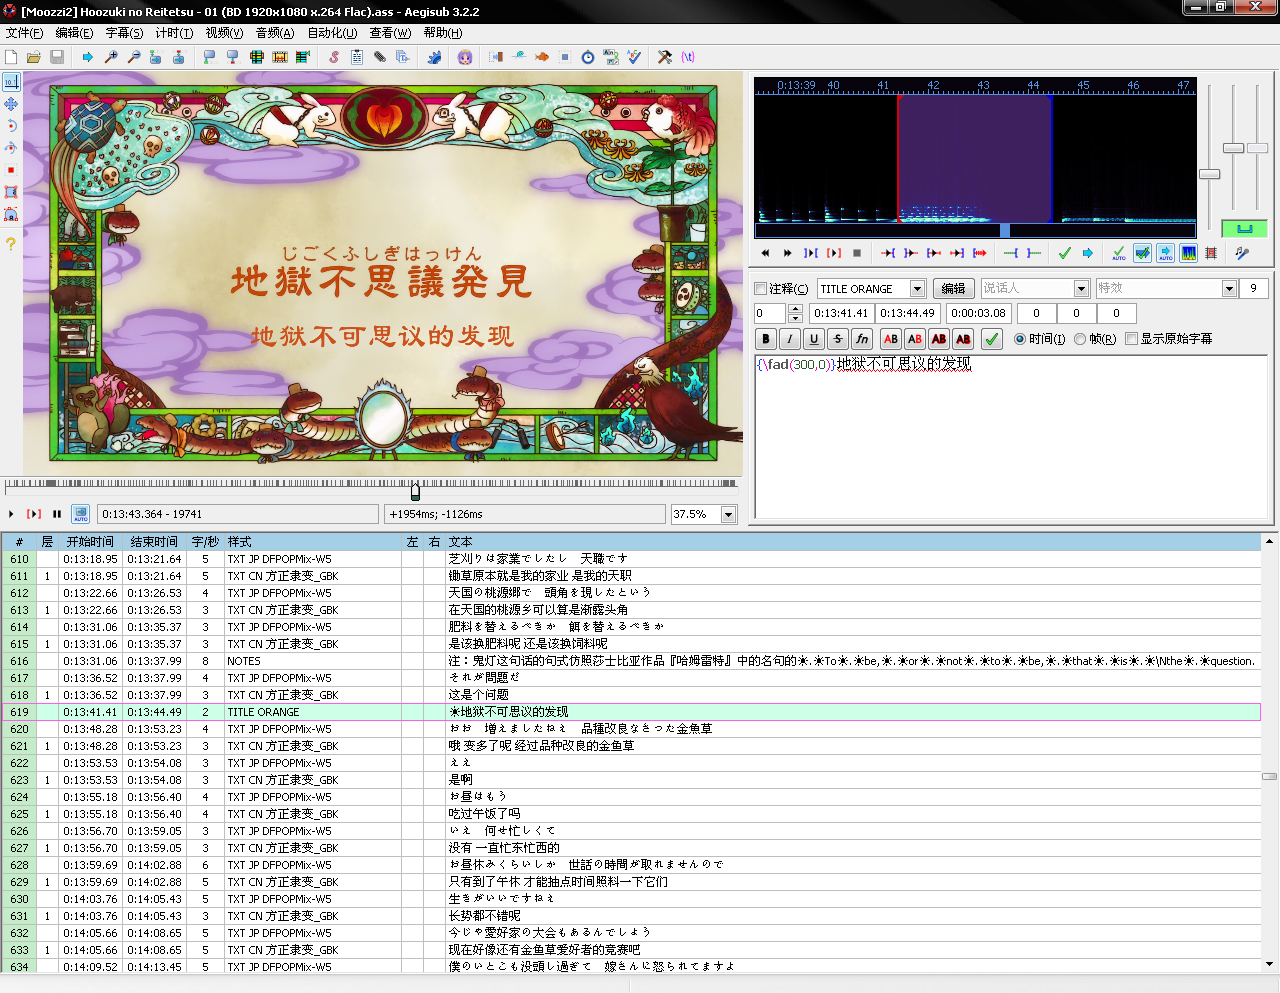Toggle spectrum analyzer display mode

pyautogui.click(x=1188, y=253)
